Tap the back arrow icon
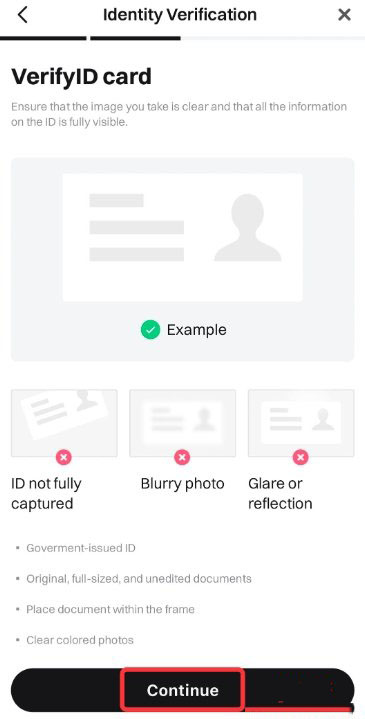The image size is (365, 719). (22, 15)
